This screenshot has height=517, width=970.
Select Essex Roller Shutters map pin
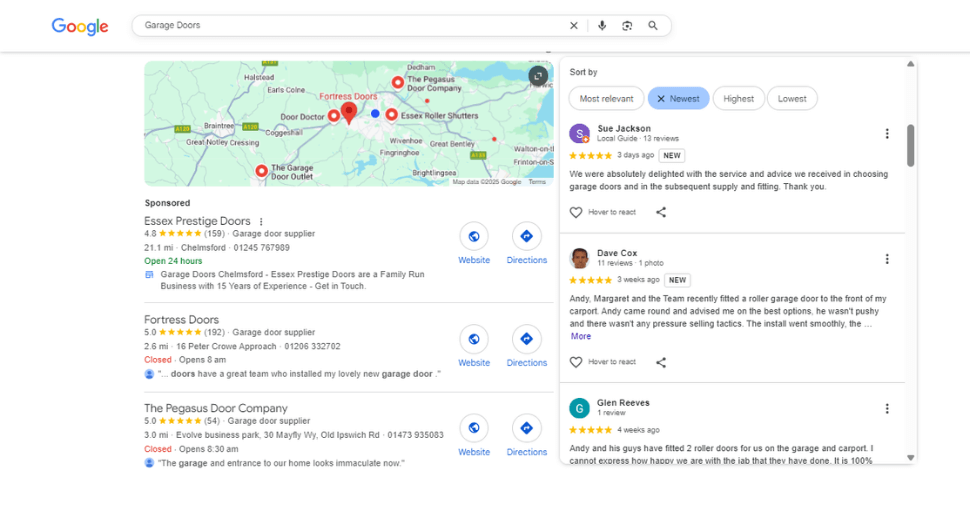(392, 115)
